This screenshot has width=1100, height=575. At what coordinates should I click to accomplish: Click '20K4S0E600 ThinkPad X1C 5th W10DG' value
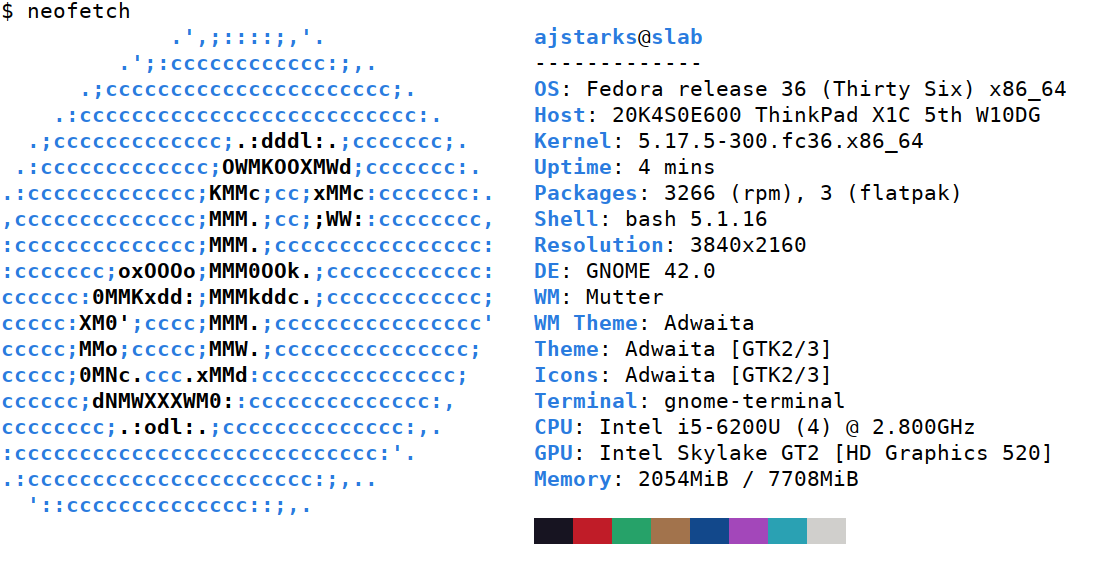click(826, 115)
